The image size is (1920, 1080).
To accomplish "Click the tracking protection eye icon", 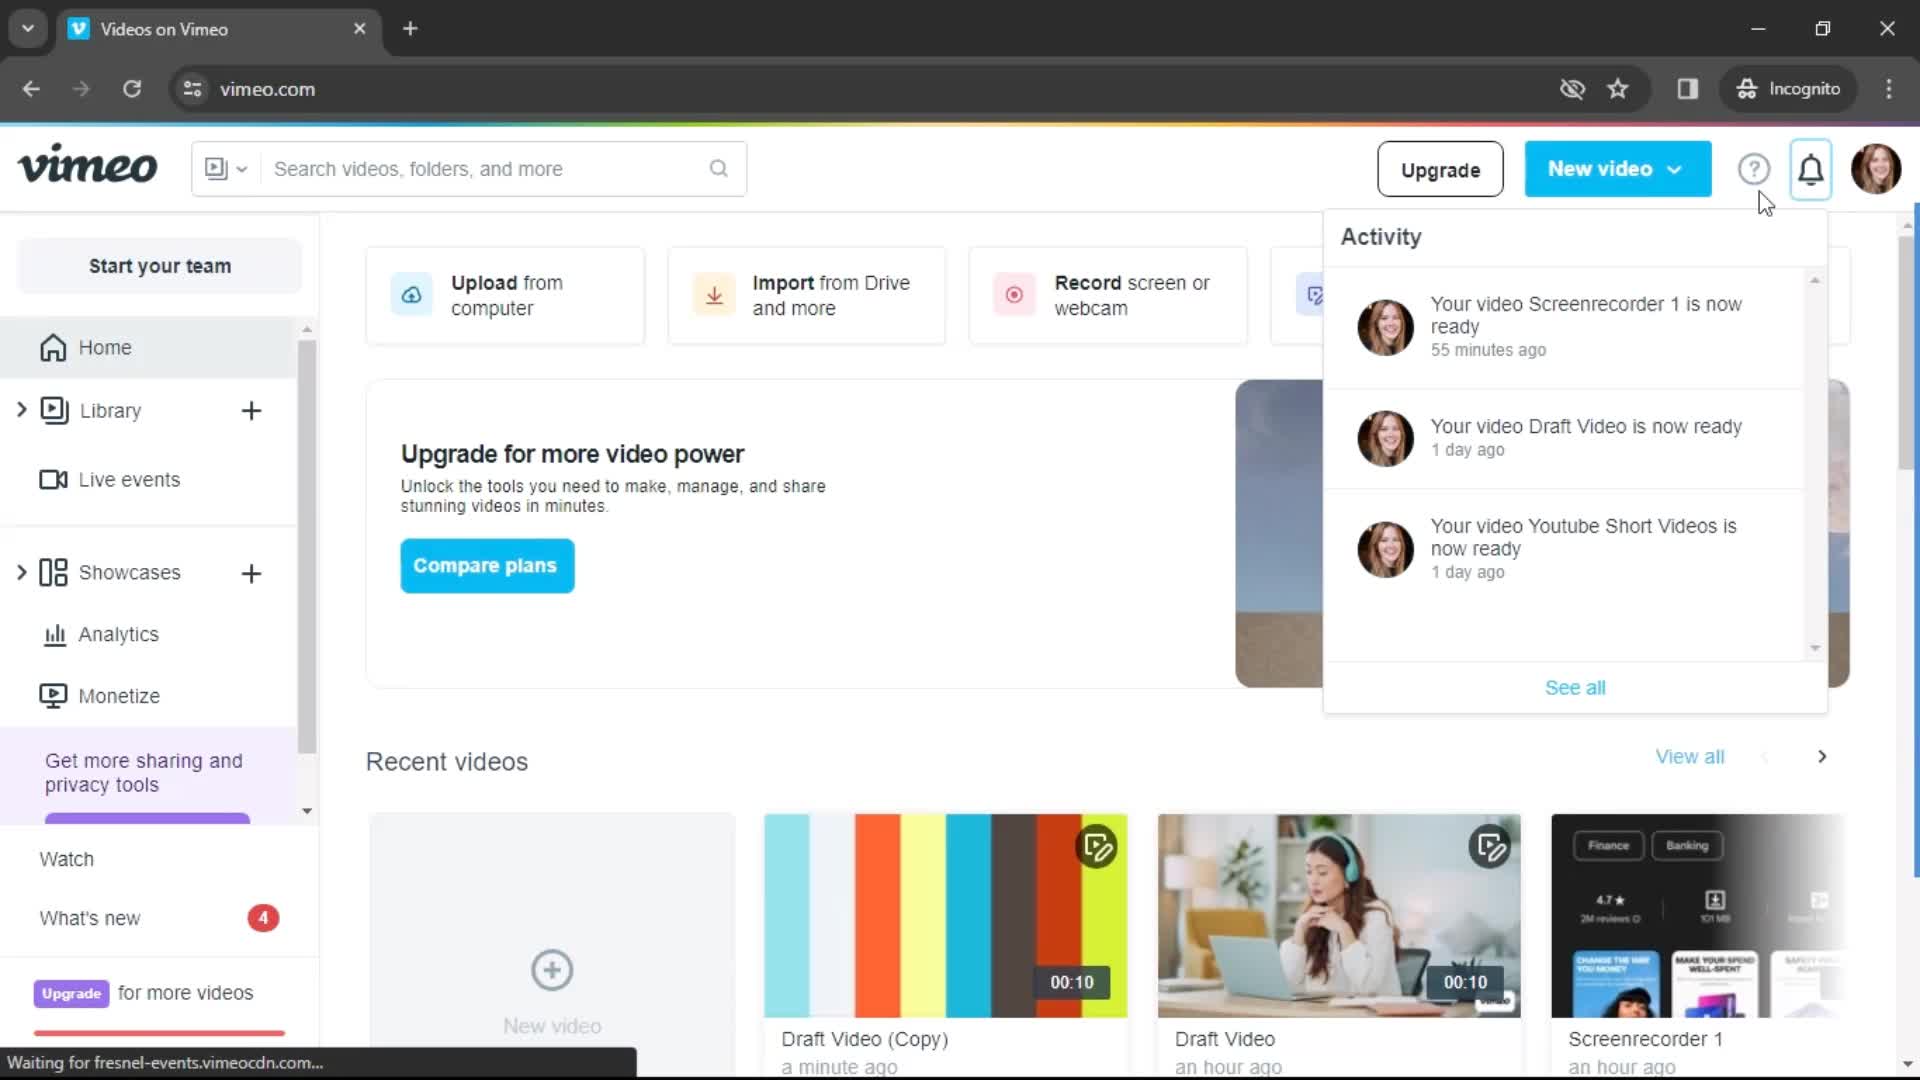I will click(1572, 89).
